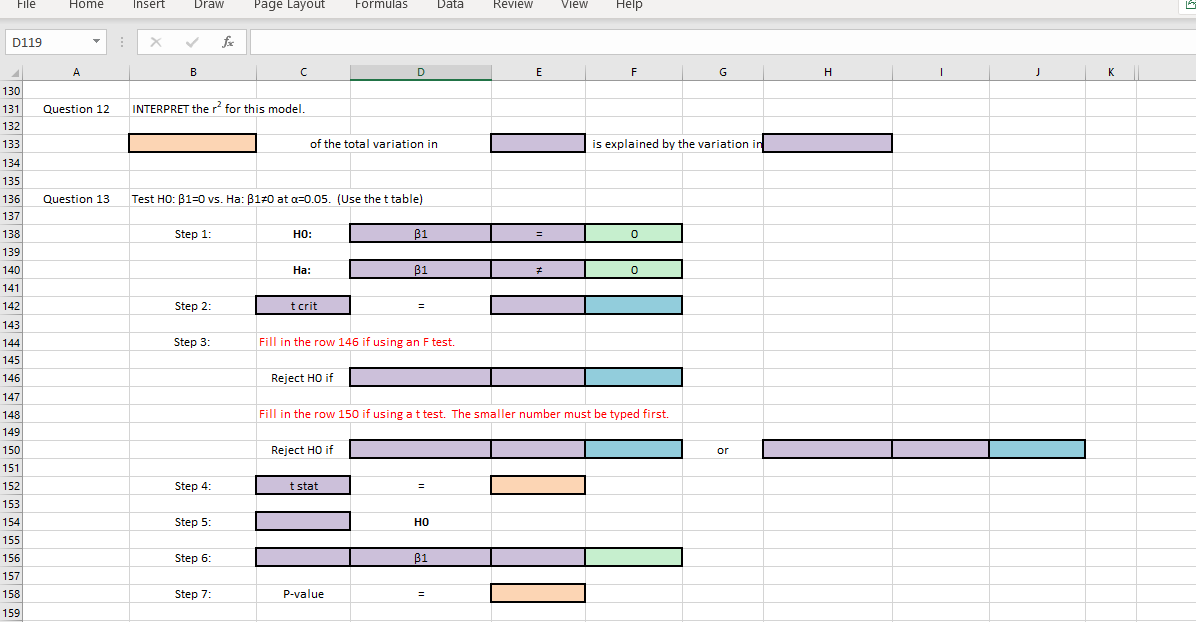
Task: Select the orange cell next to Question 12
Action: [192, 143]
